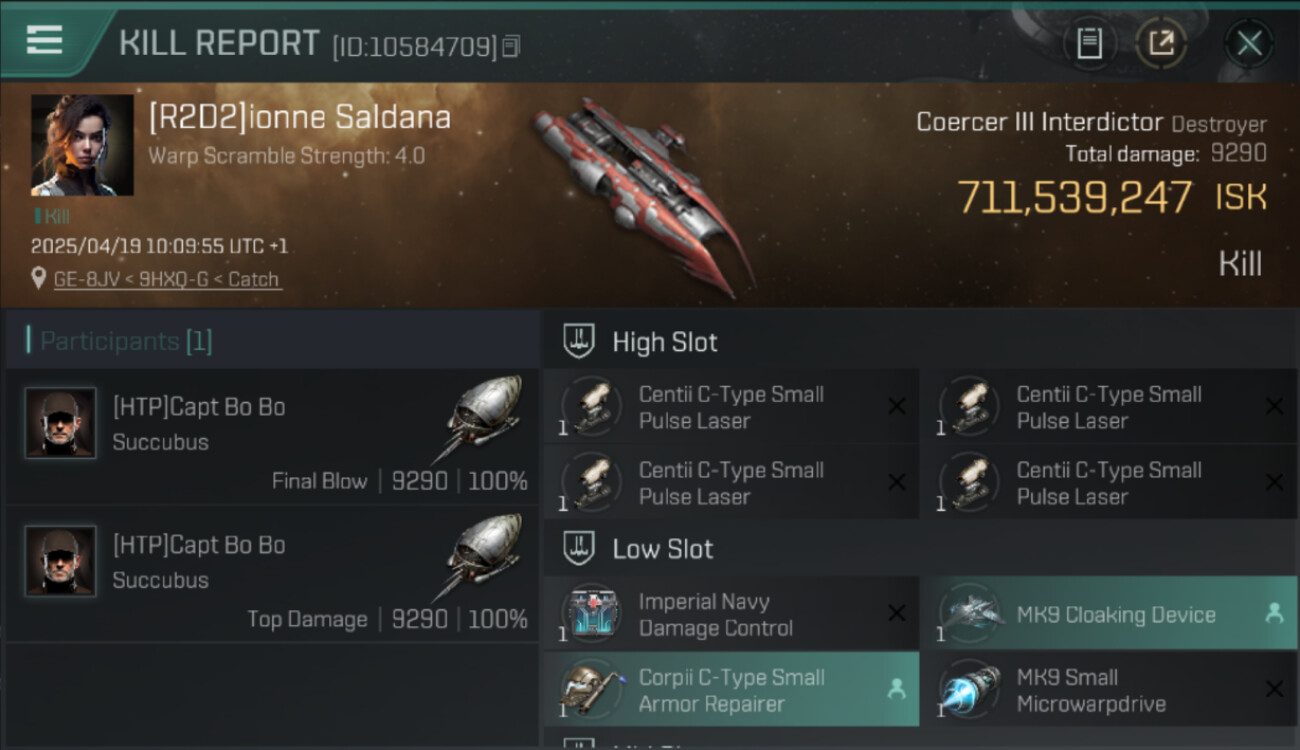This screenshot has width=1300, height=750.
Task: Click the MK9 Cloaking Device module
Action: tap(1109, 614)
